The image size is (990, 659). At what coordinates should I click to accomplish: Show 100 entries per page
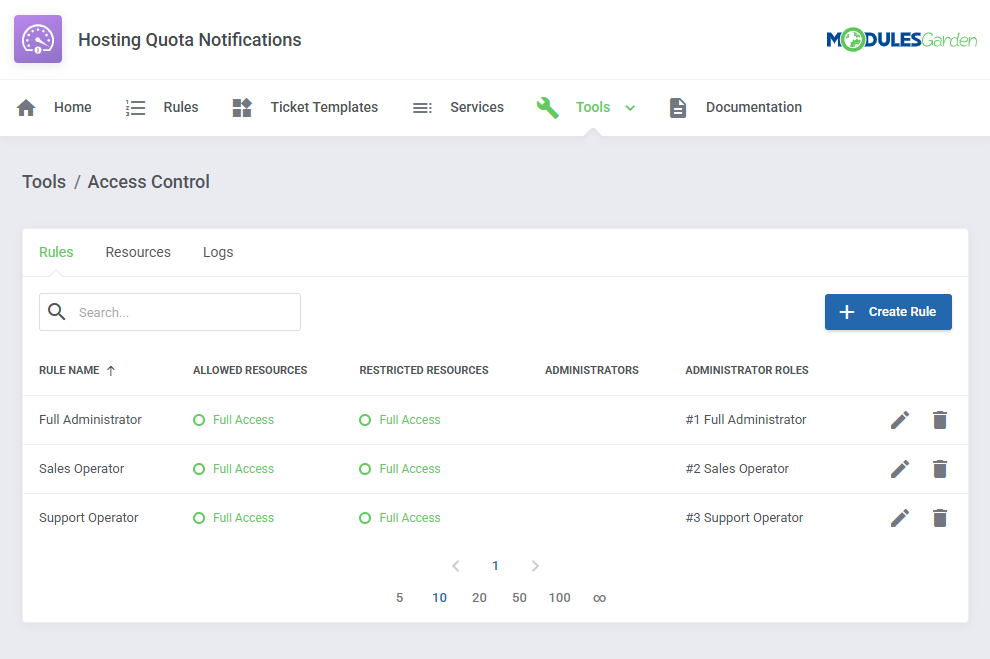pos(559,598)
